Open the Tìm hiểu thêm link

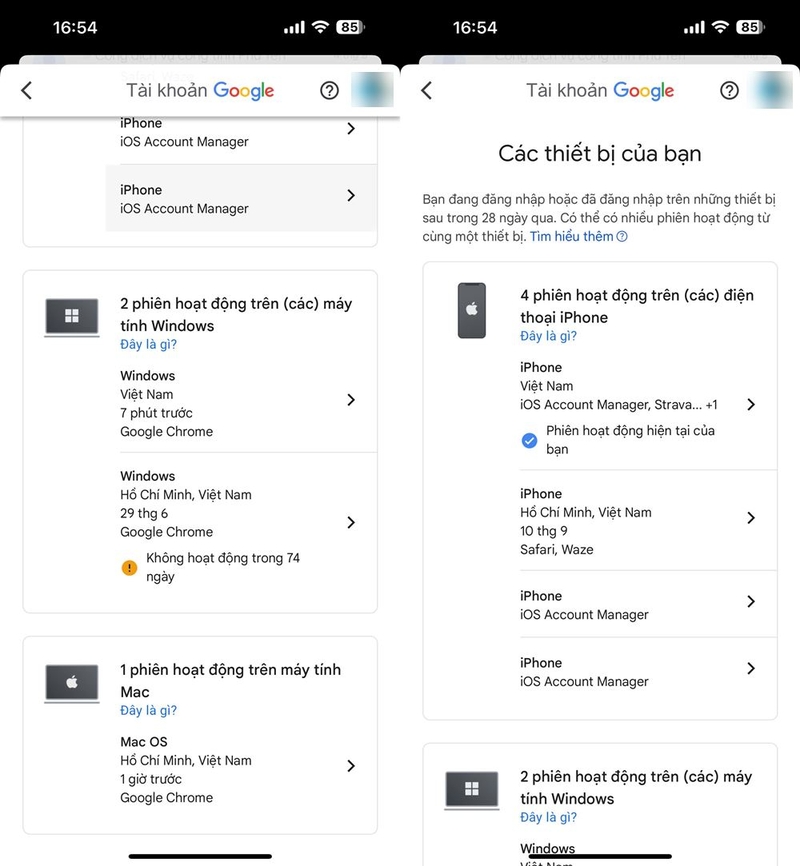coord(578,236)
